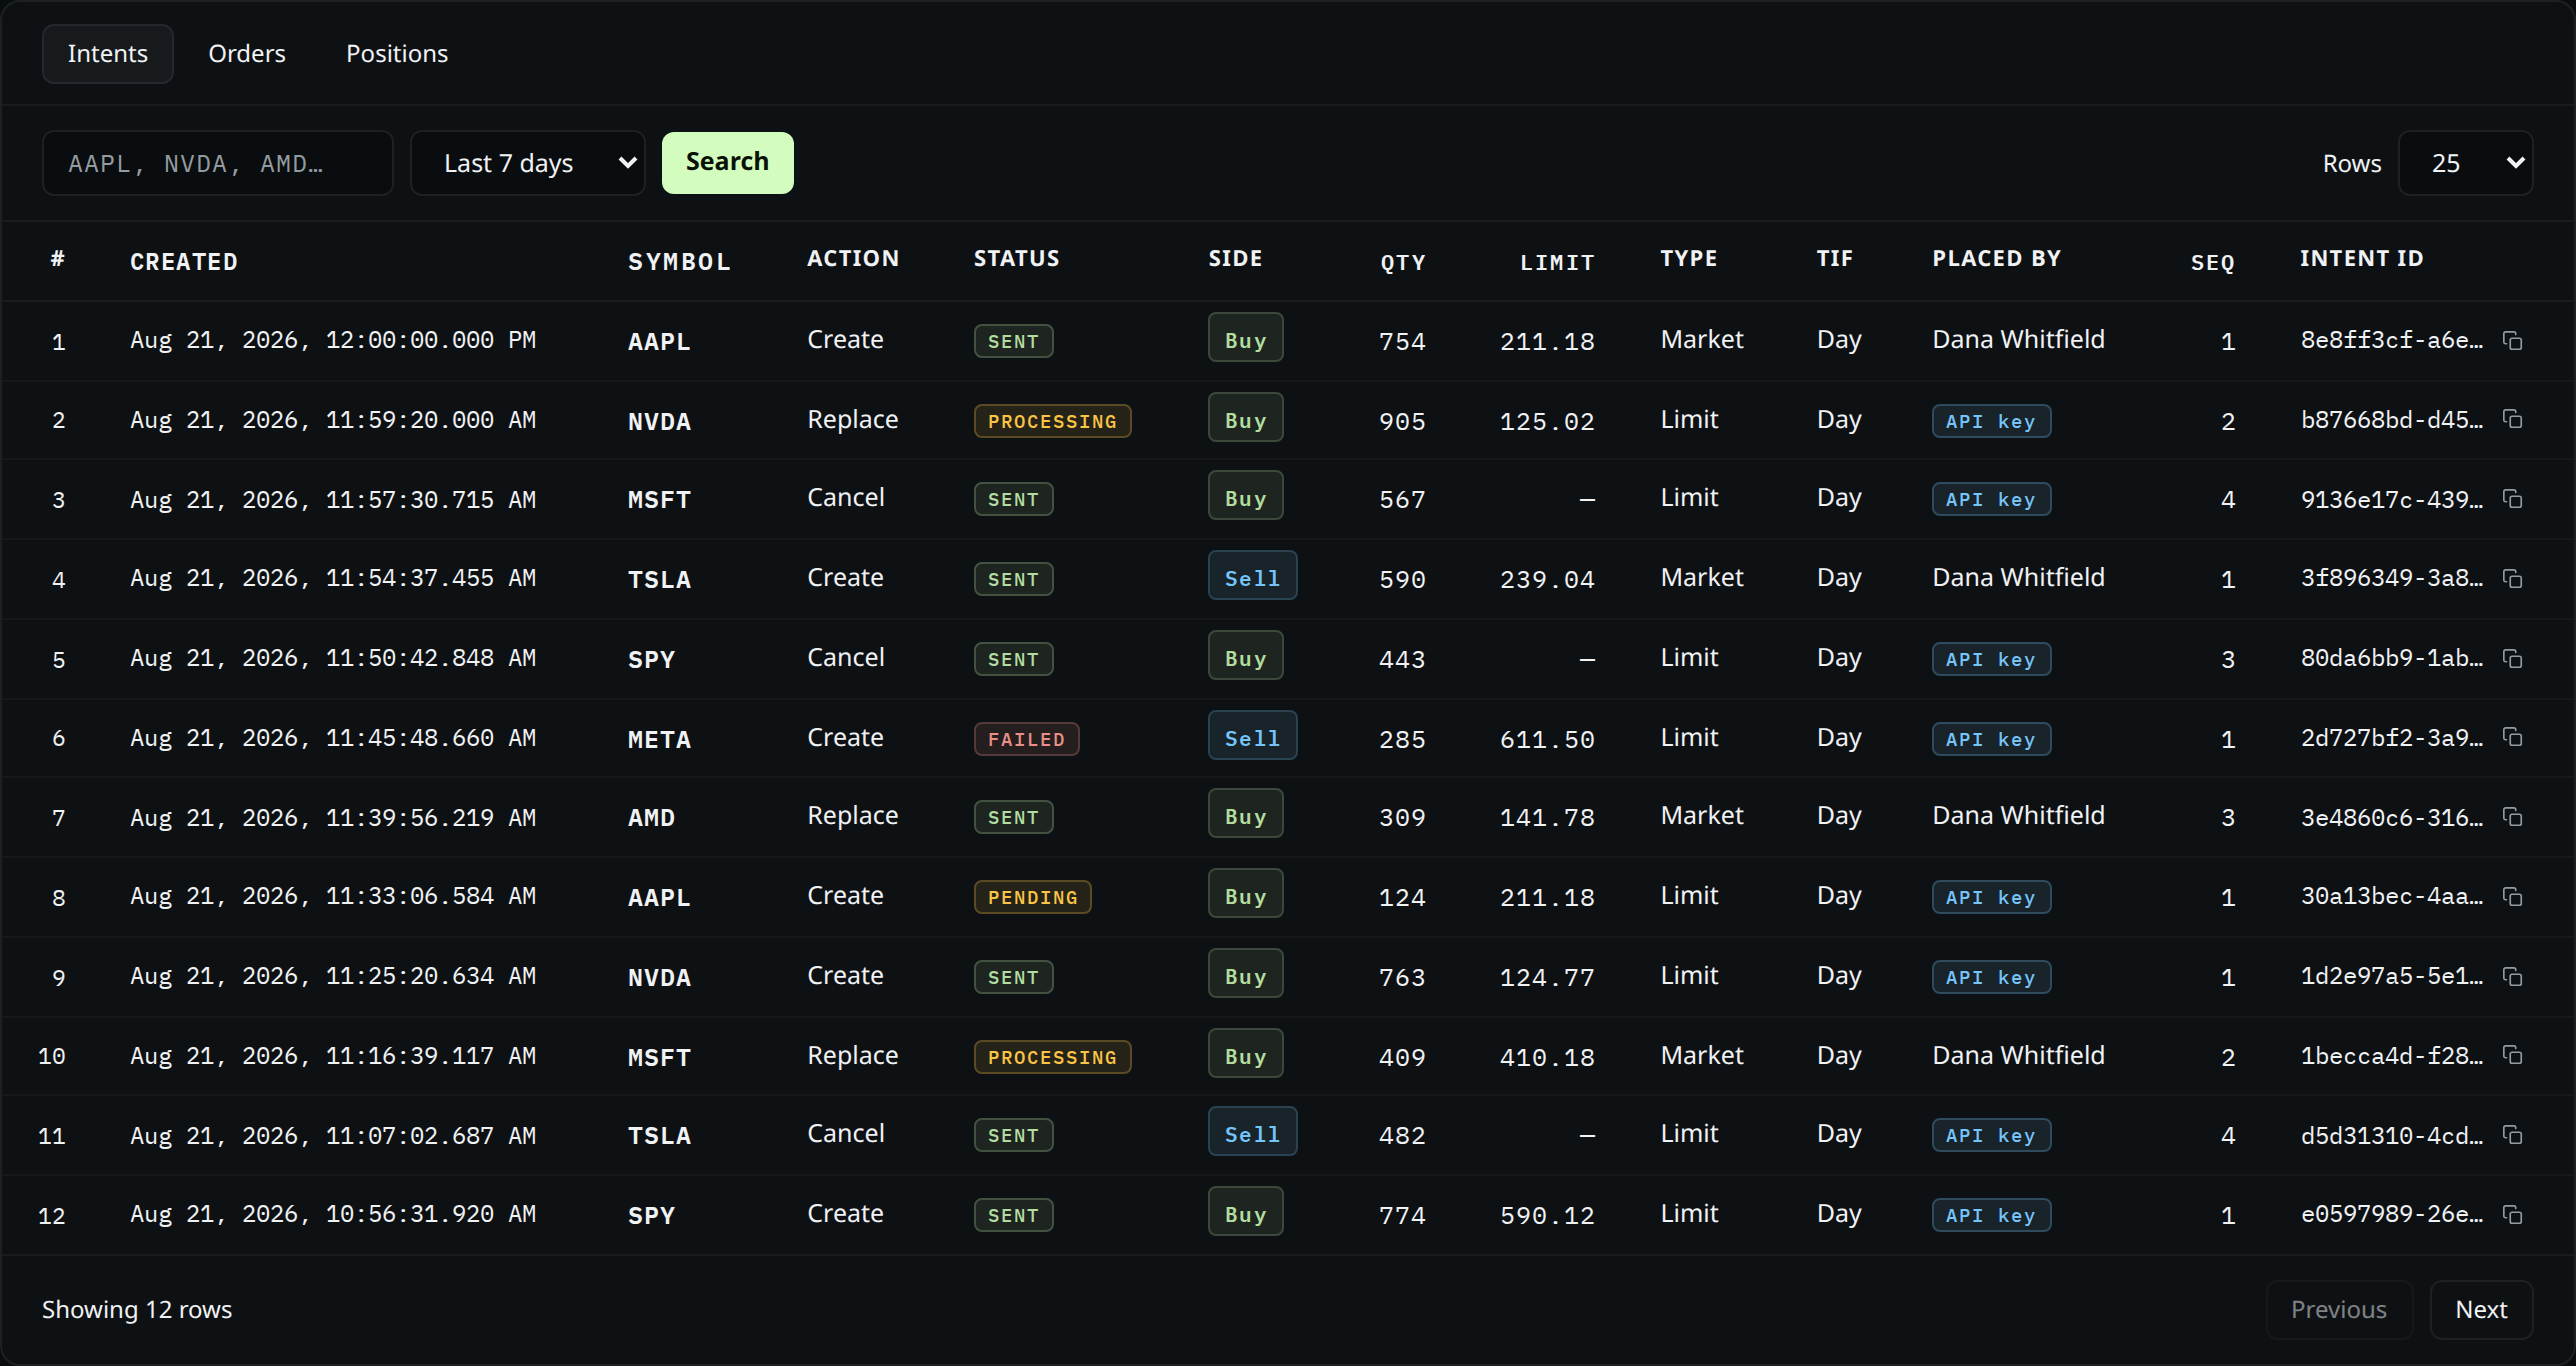The height and width of the screenshot is (1366, 2576).
Task: Click the Showing 12 rows label
Action: [137, 1310]
